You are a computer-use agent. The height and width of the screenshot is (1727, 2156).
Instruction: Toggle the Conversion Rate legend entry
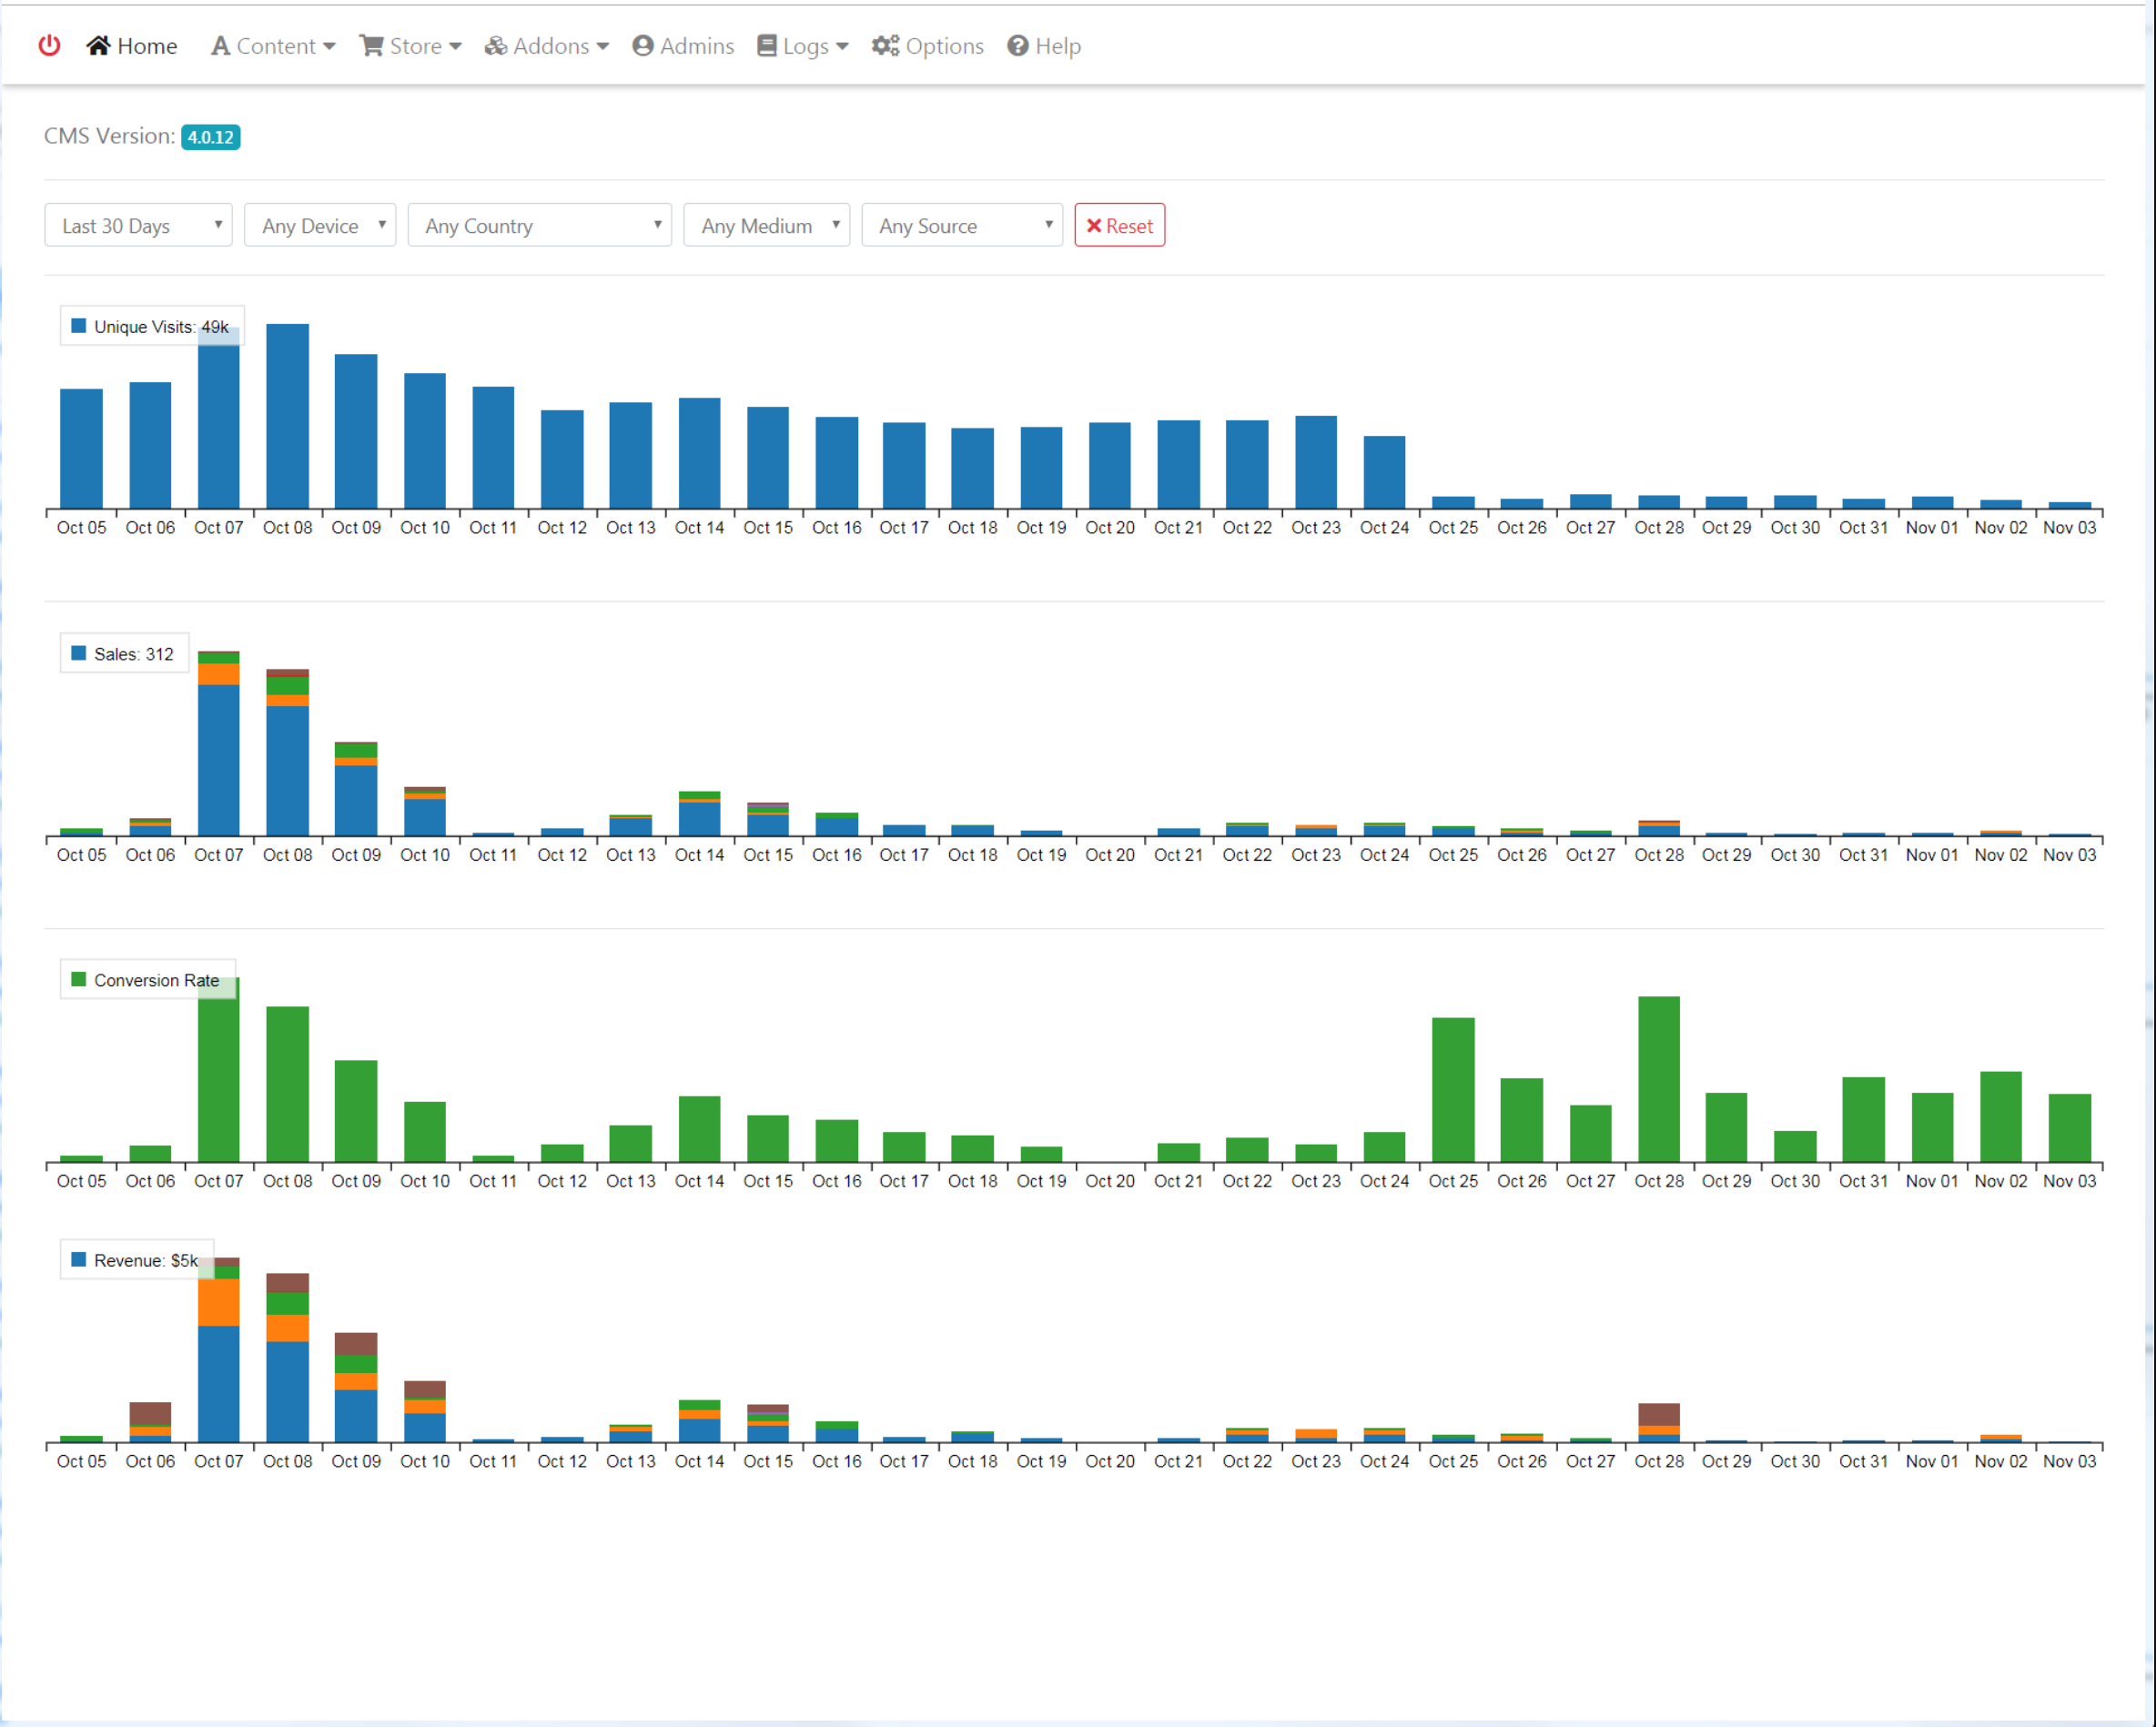147,980
